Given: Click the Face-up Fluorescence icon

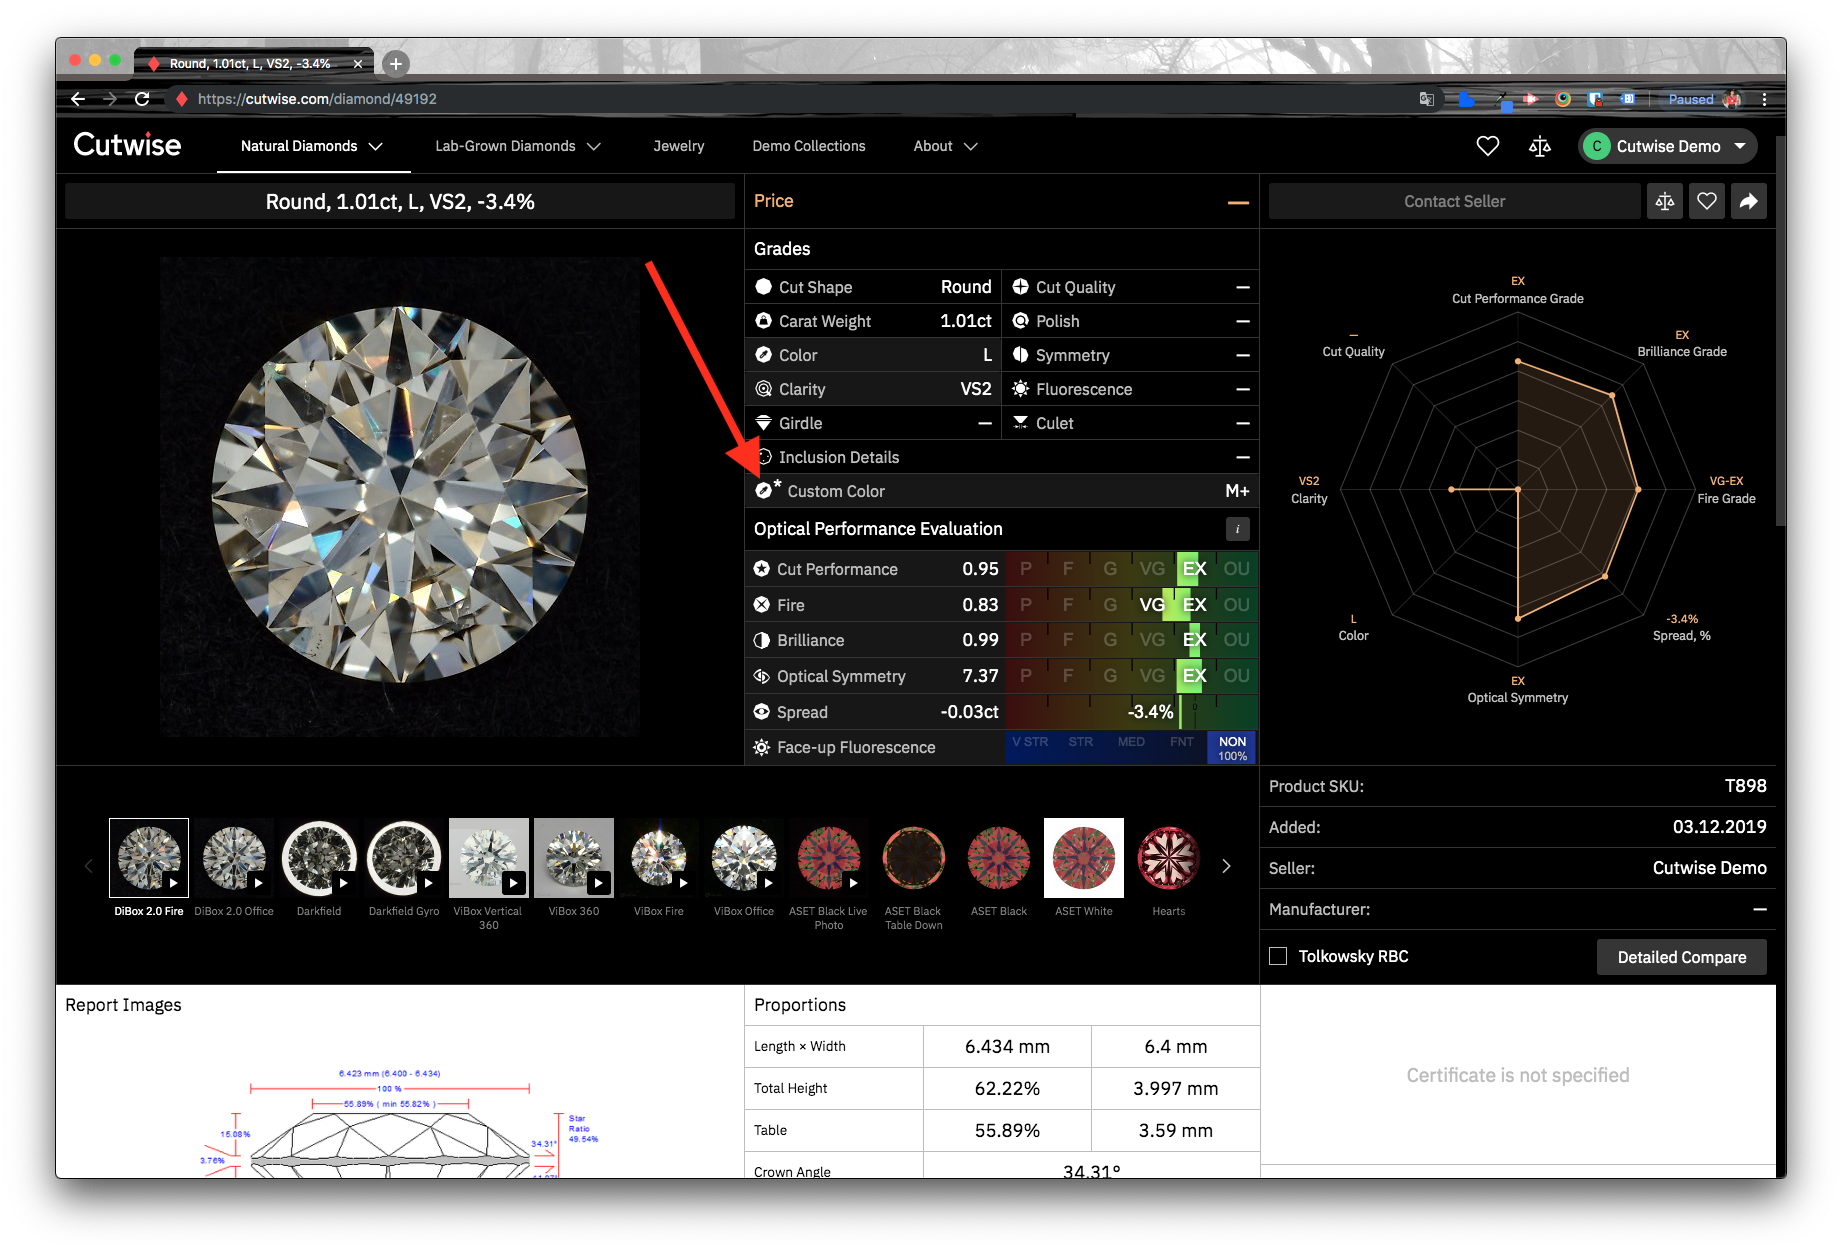Looking at the screenshot, I should pos(762,747).
